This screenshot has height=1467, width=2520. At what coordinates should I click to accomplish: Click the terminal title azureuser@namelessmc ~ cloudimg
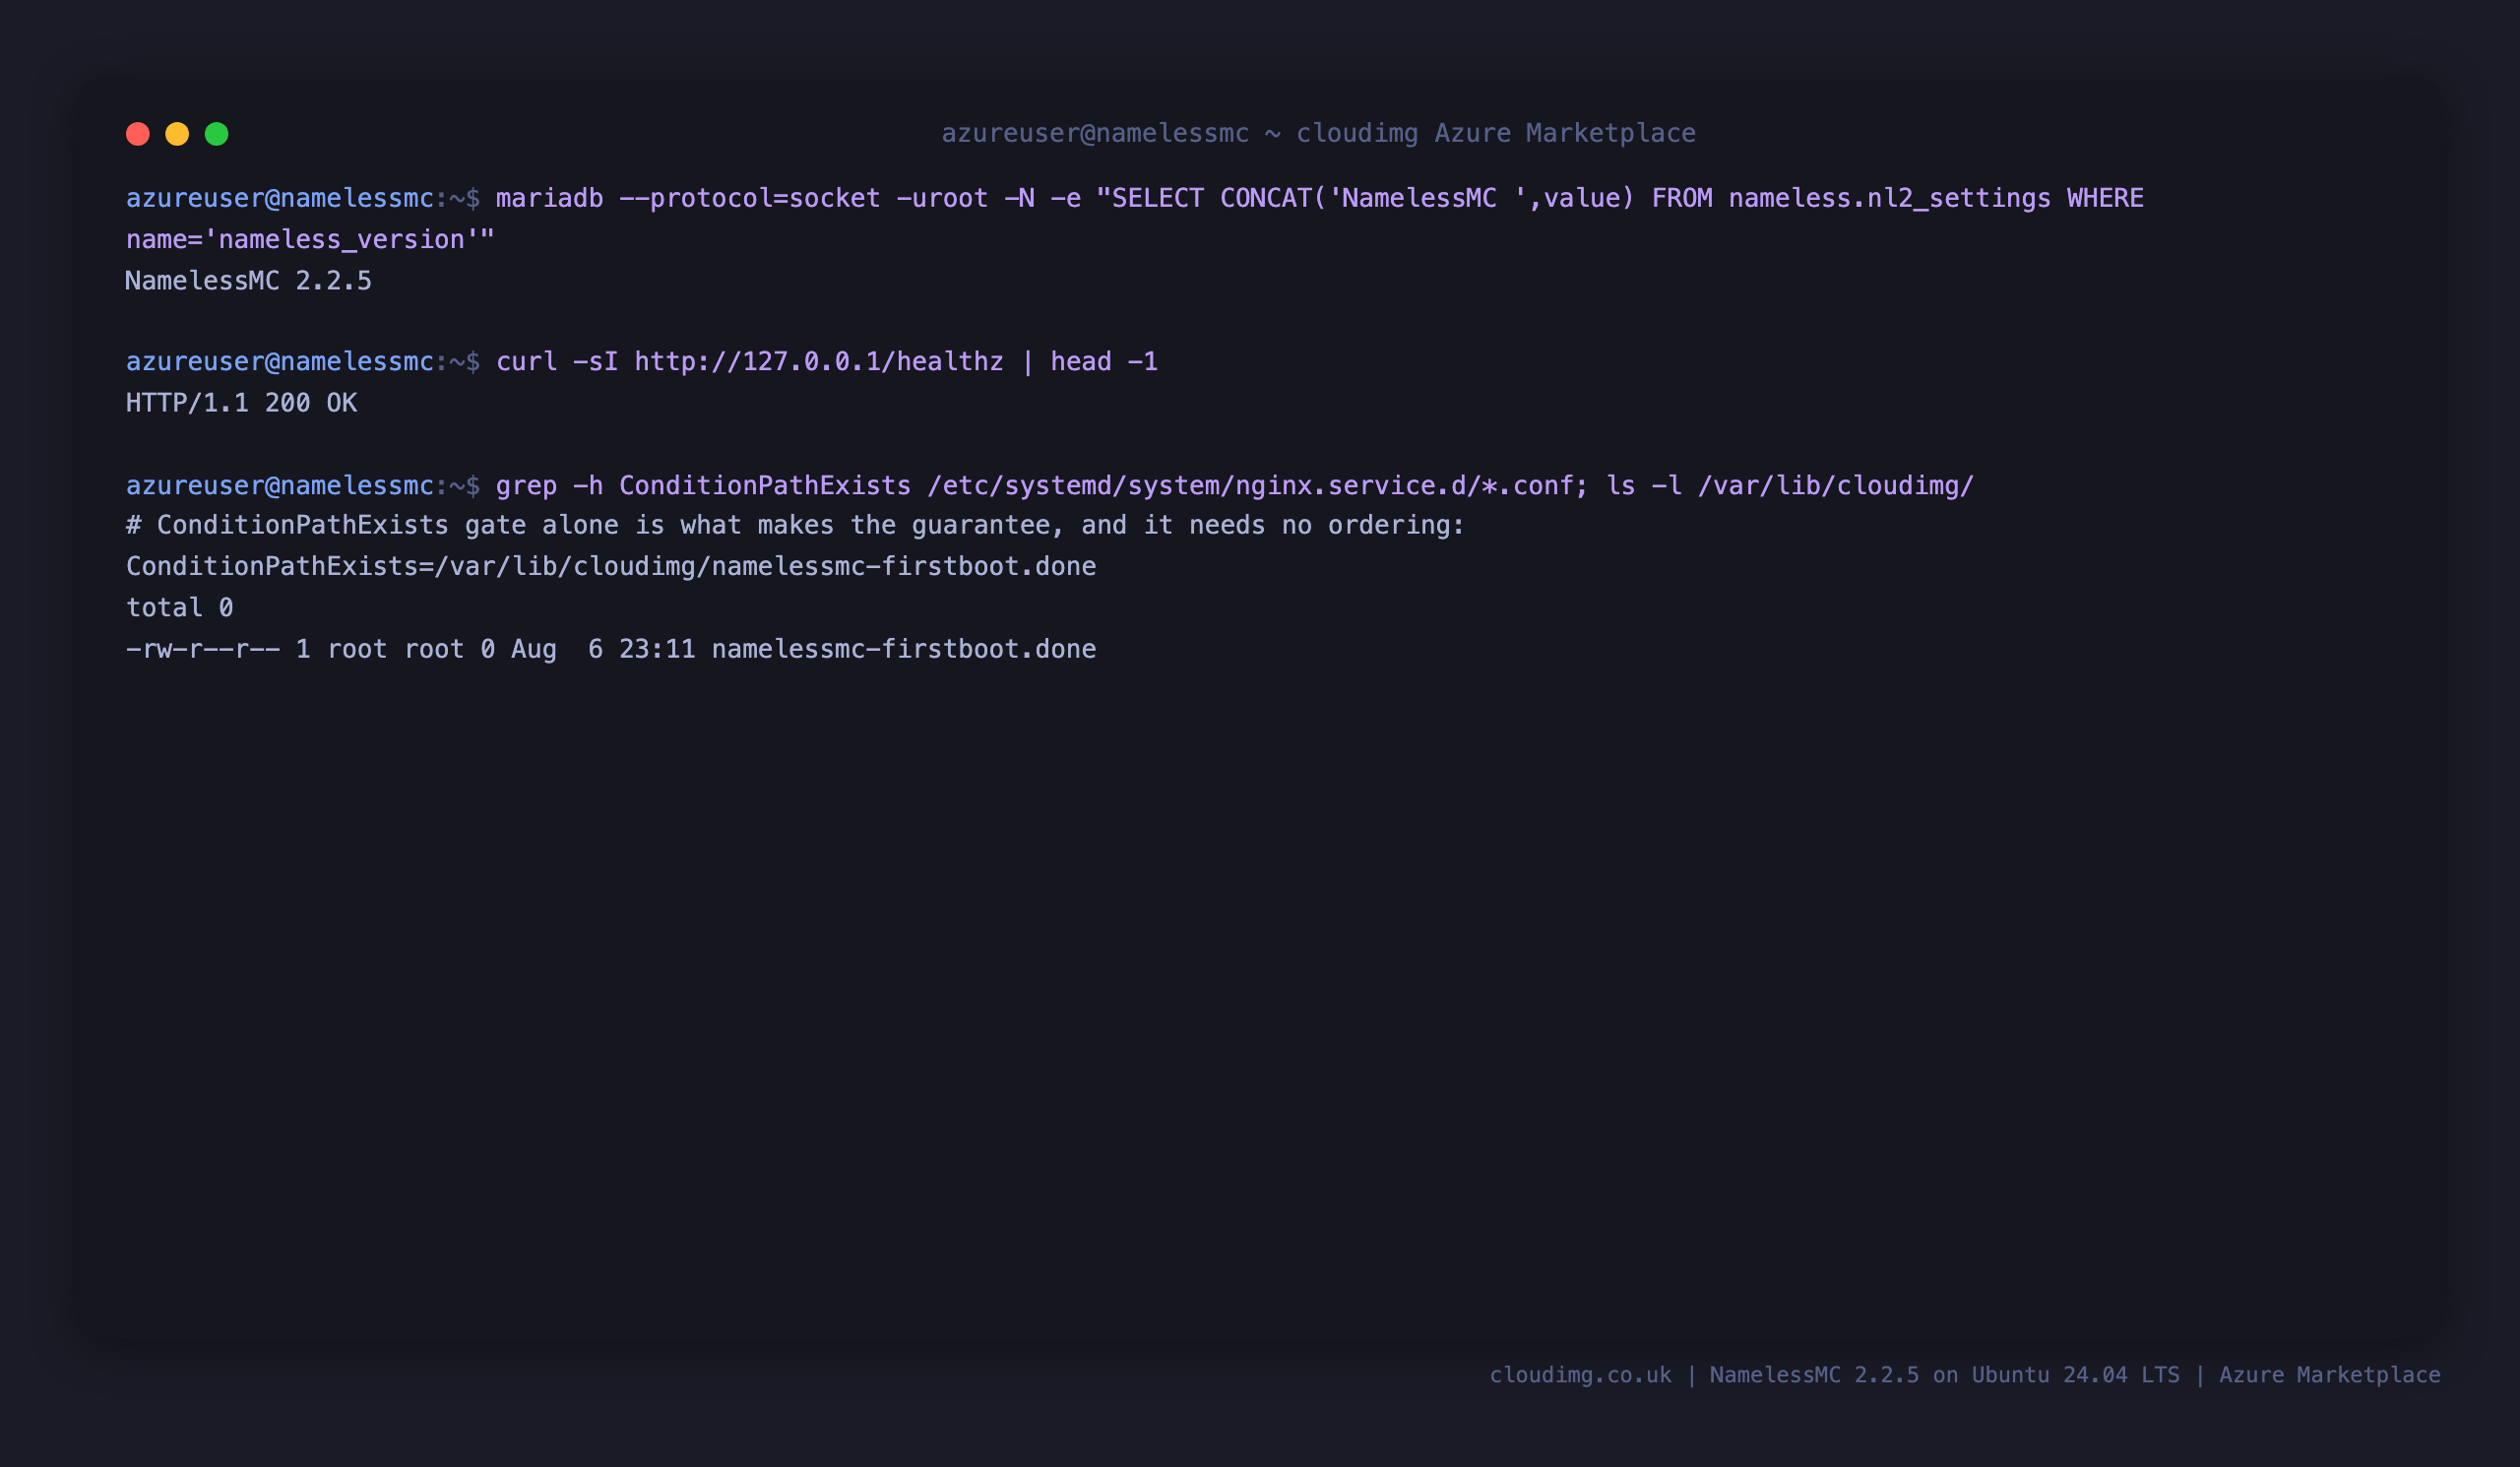click(x=1318, y=133)
